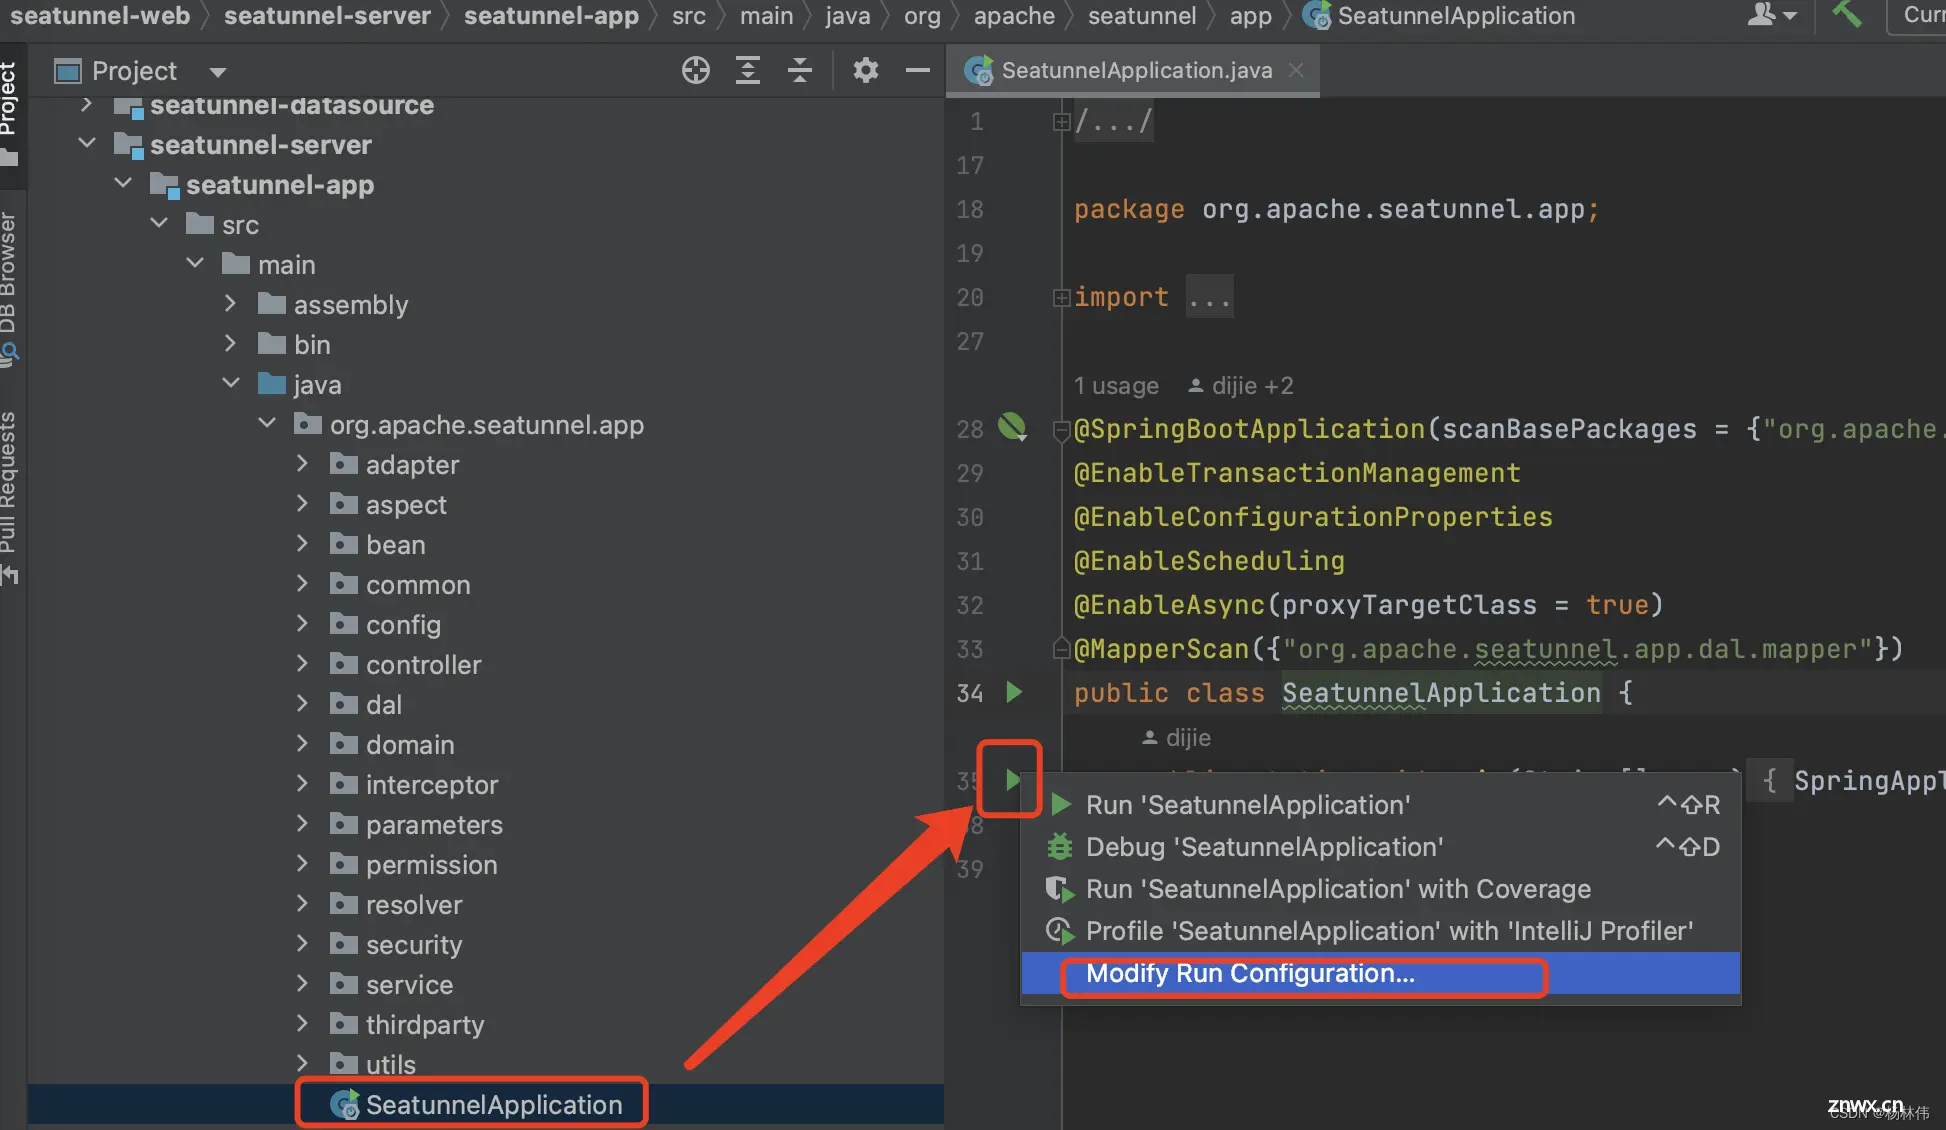Collapse the src folder
The width and height of the screenshot is (1946, 1130).
click(x=159, y=224)
